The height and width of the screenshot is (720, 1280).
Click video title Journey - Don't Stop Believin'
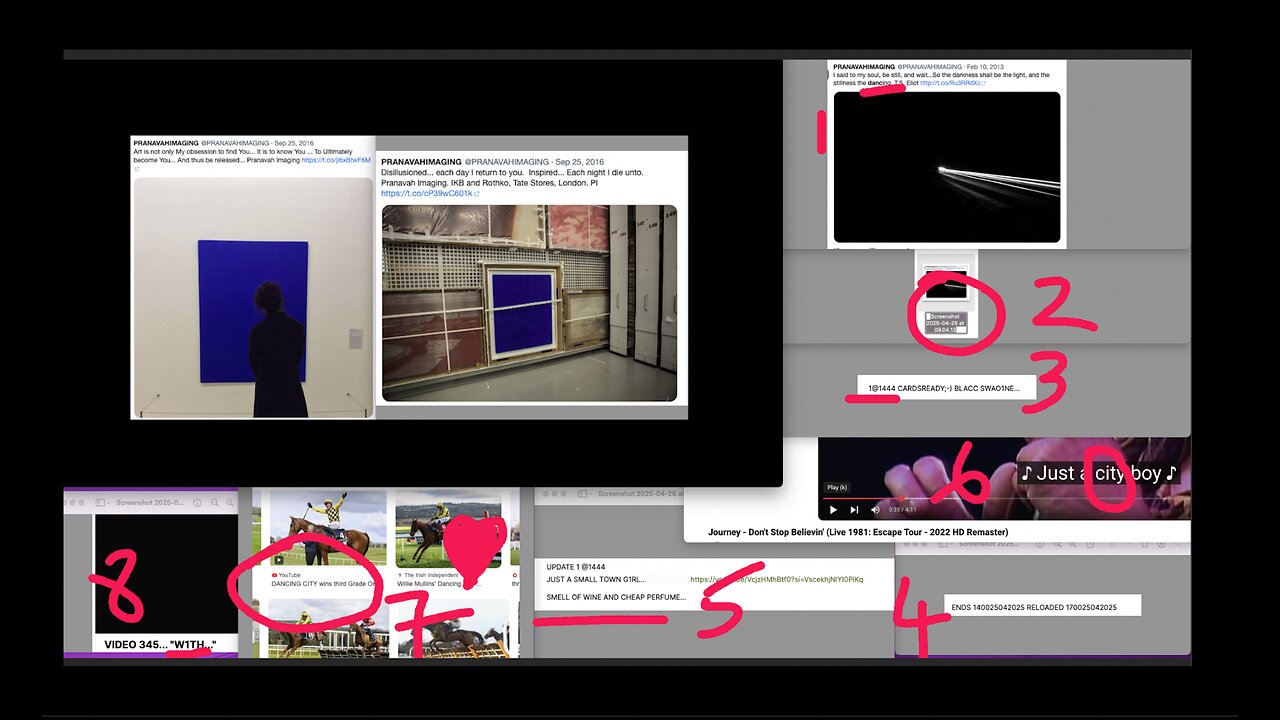pos(858,532)
